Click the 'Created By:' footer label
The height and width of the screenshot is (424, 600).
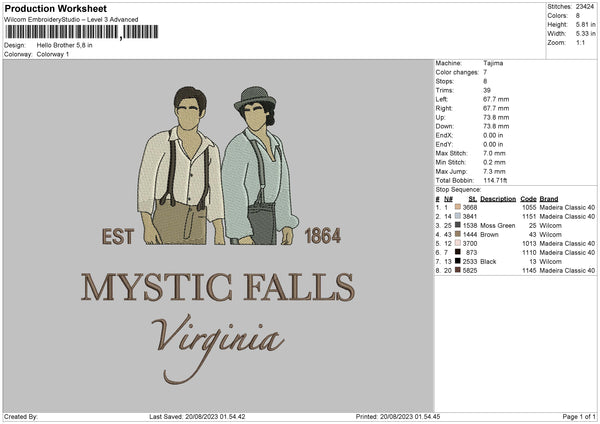coord(21,416)
